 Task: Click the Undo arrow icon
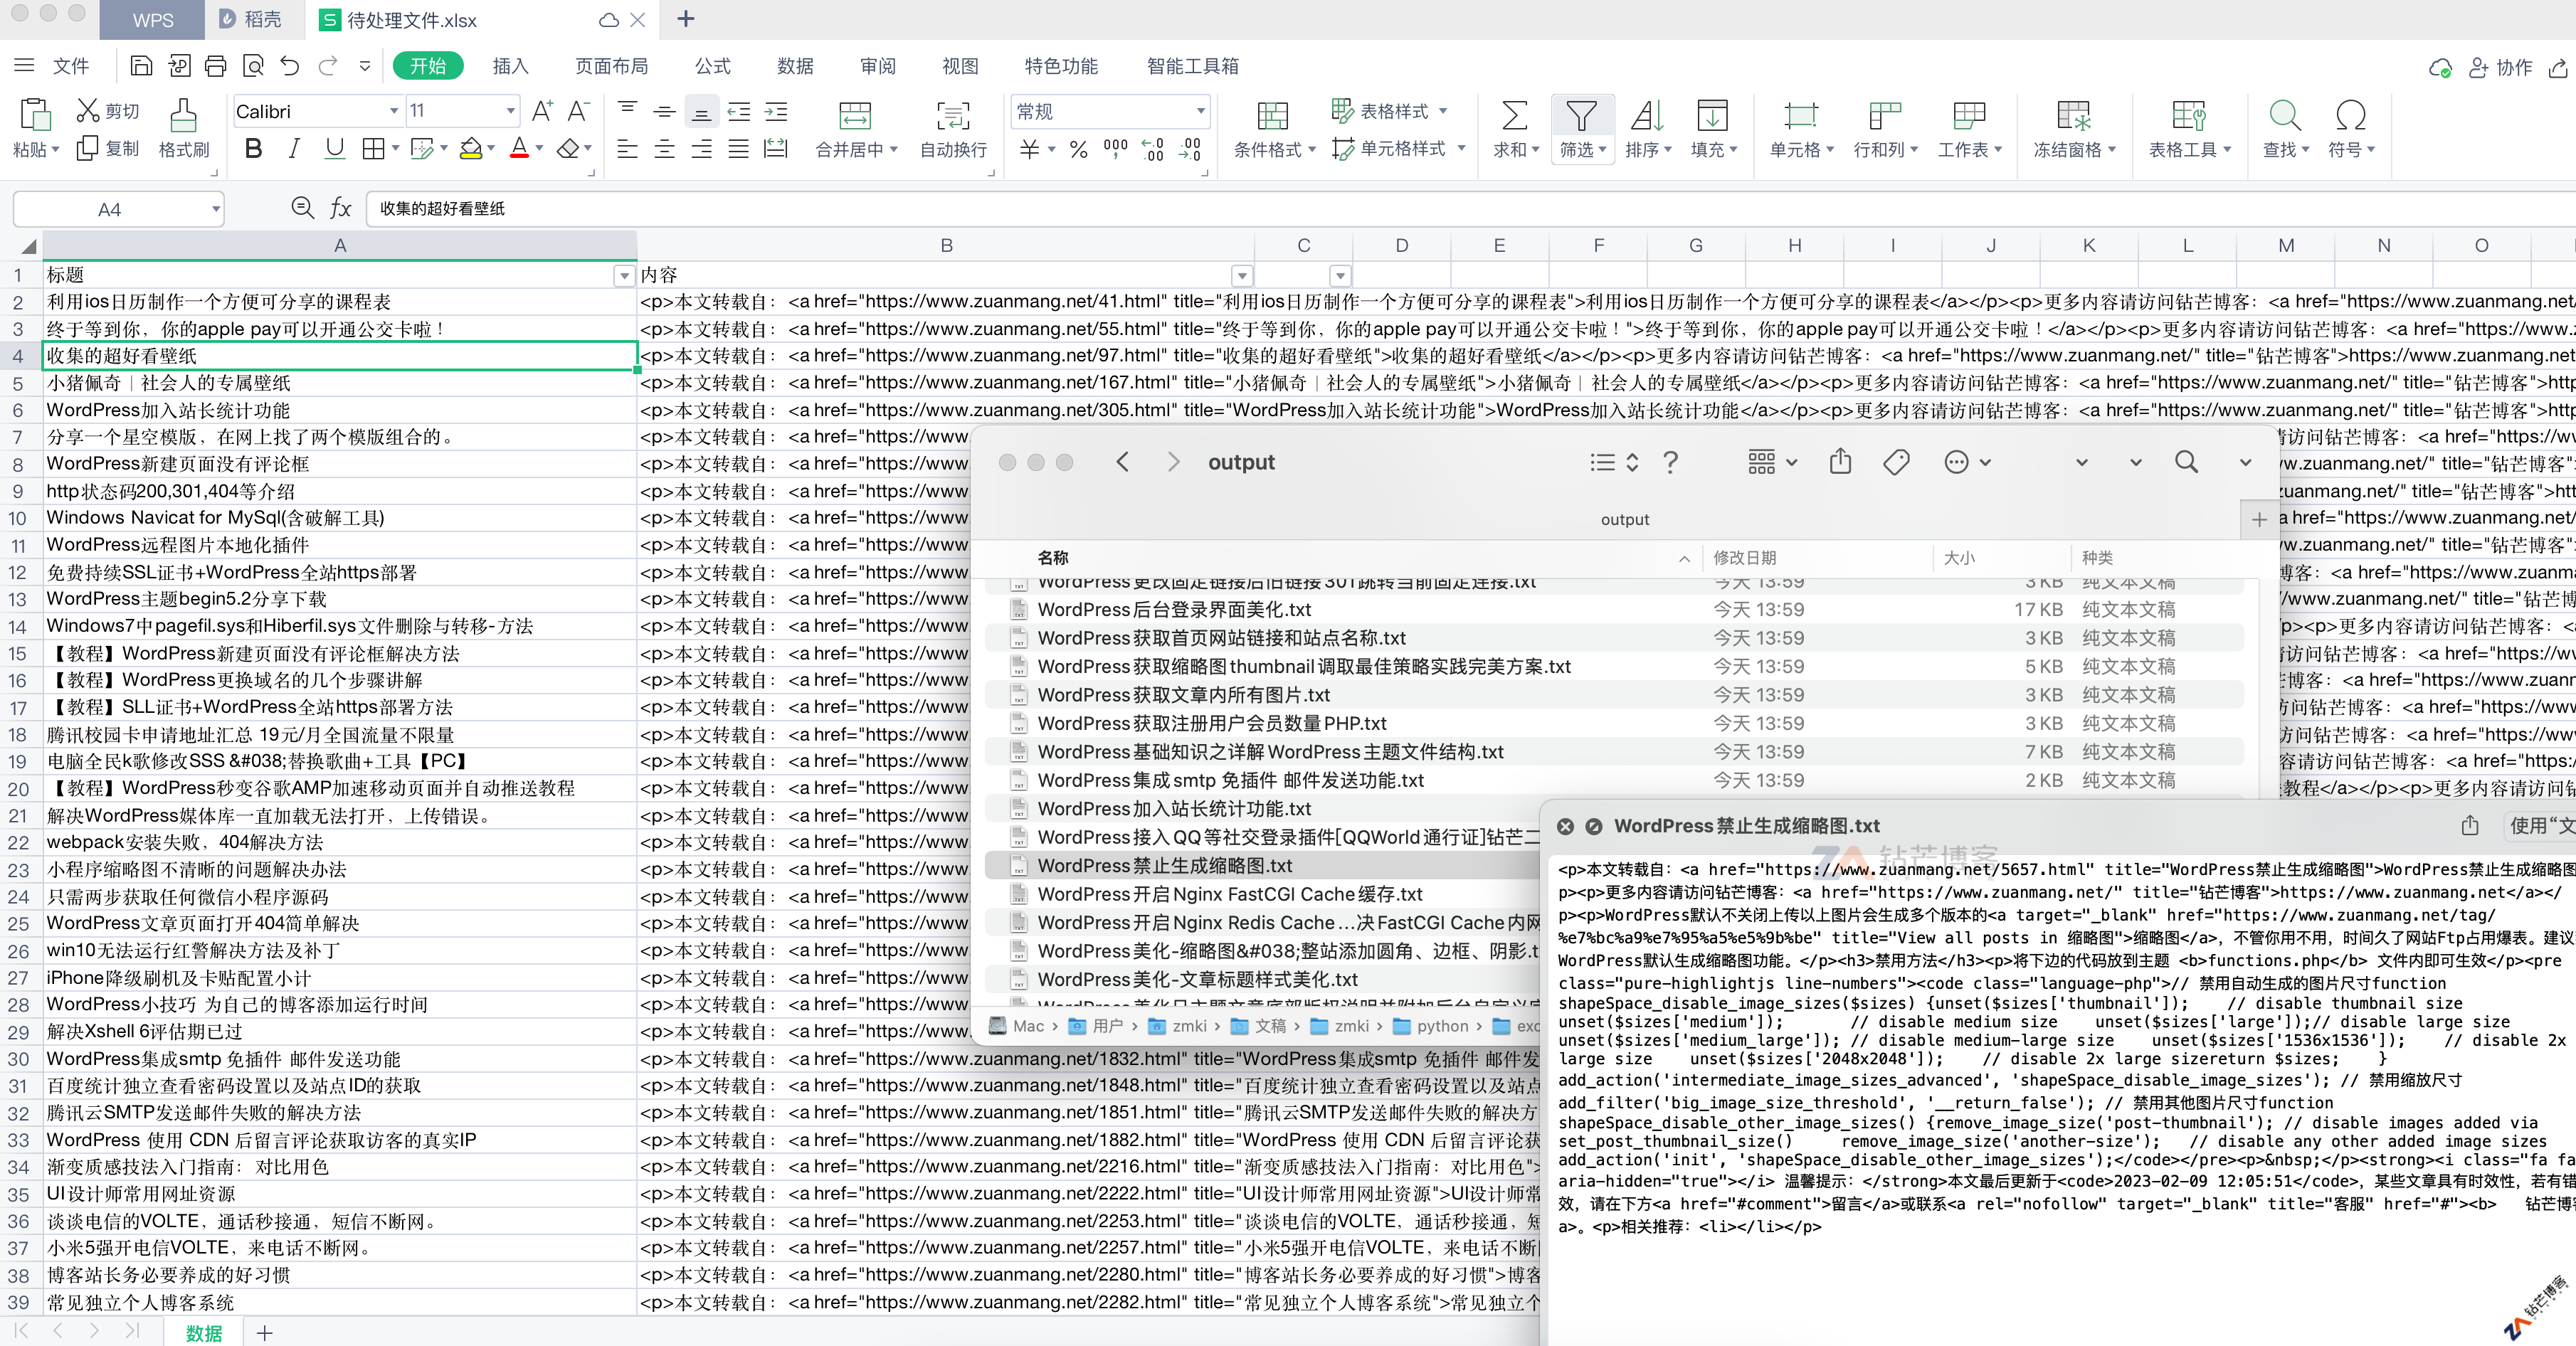click(290, 66)
